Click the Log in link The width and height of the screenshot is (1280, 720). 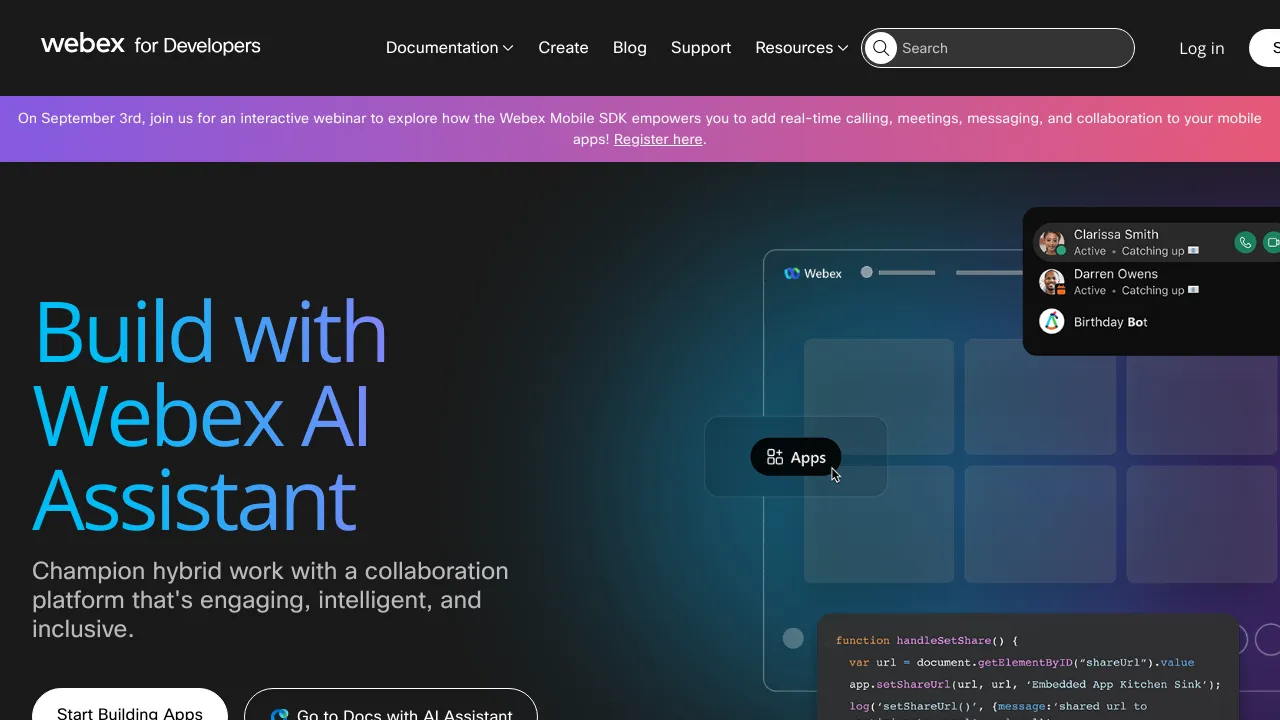tap(1201, 48)
